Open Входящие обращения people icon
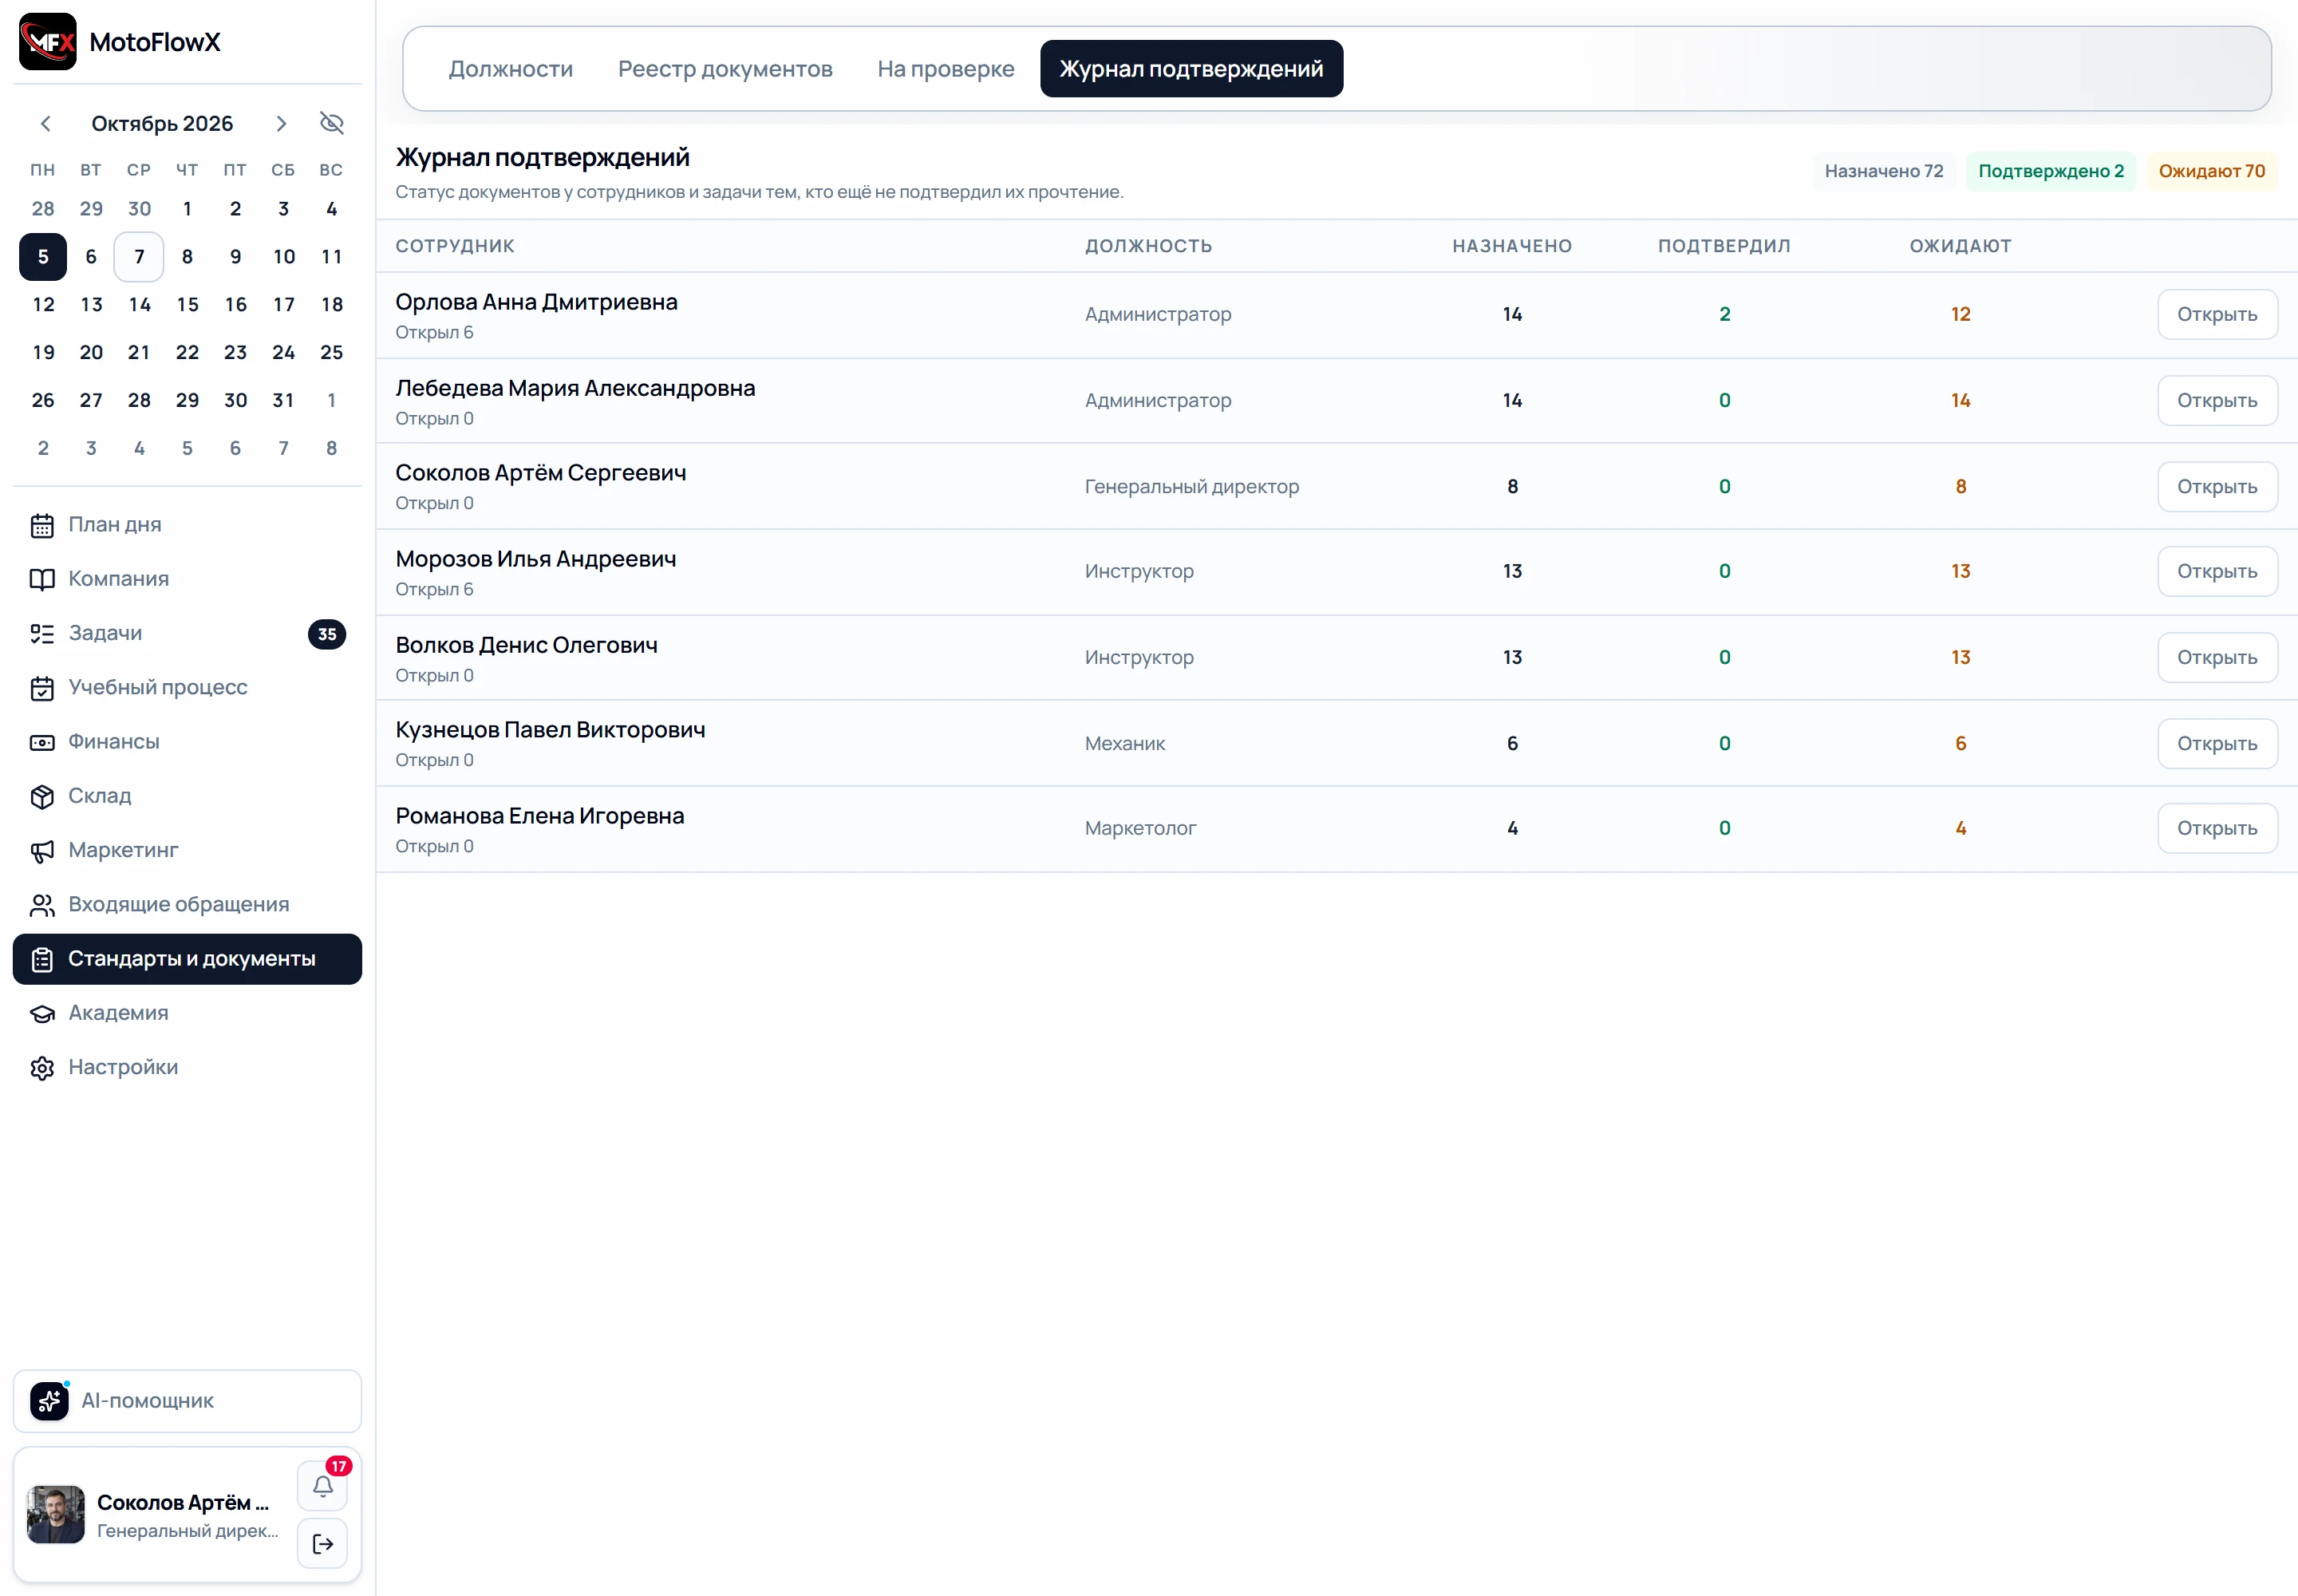Screen dimensions: 2298x1596 42,905
